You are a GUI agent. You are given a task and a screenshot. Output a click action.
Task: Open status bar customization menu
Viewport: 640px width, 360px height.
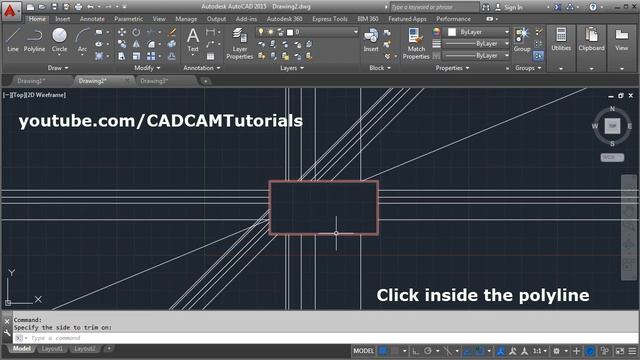pyautogui.click(x=632, y=351)
